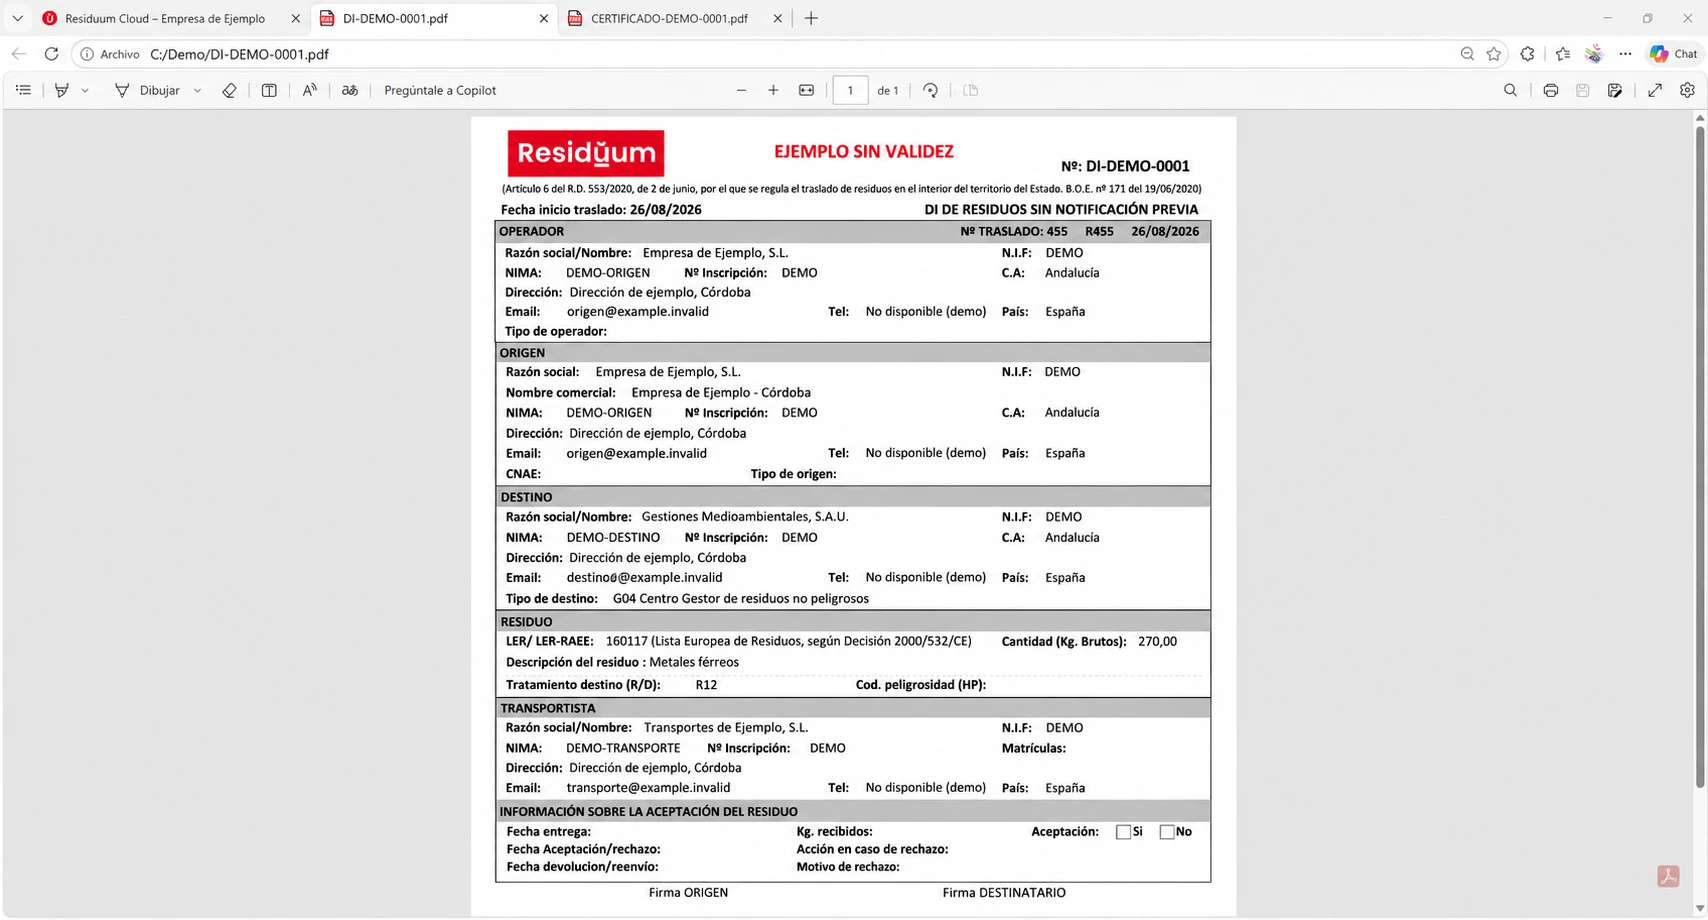Click the address bar file path
The height and width of the screenshot is (920, 1708).
click(239, 54)
